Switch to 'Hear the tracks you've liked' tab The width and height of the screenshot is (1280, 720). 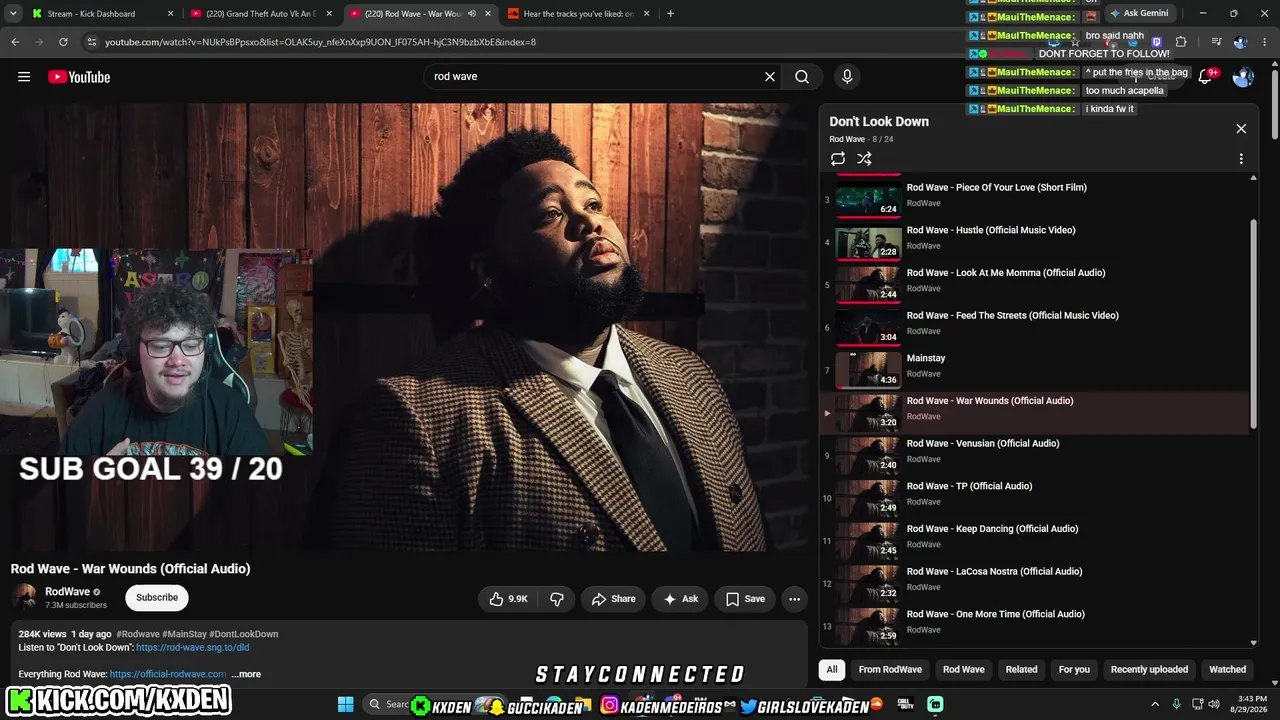pos(580,14)
